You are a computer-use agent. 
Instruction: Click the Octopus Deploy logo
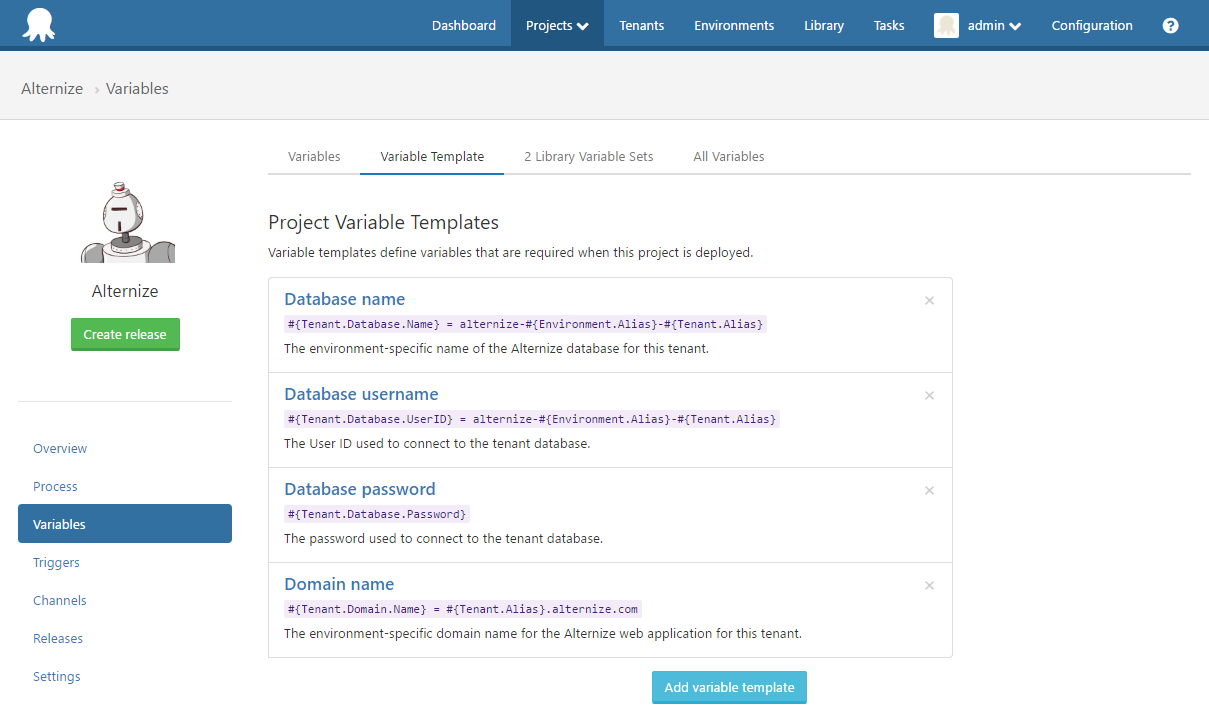click(39, 24)
